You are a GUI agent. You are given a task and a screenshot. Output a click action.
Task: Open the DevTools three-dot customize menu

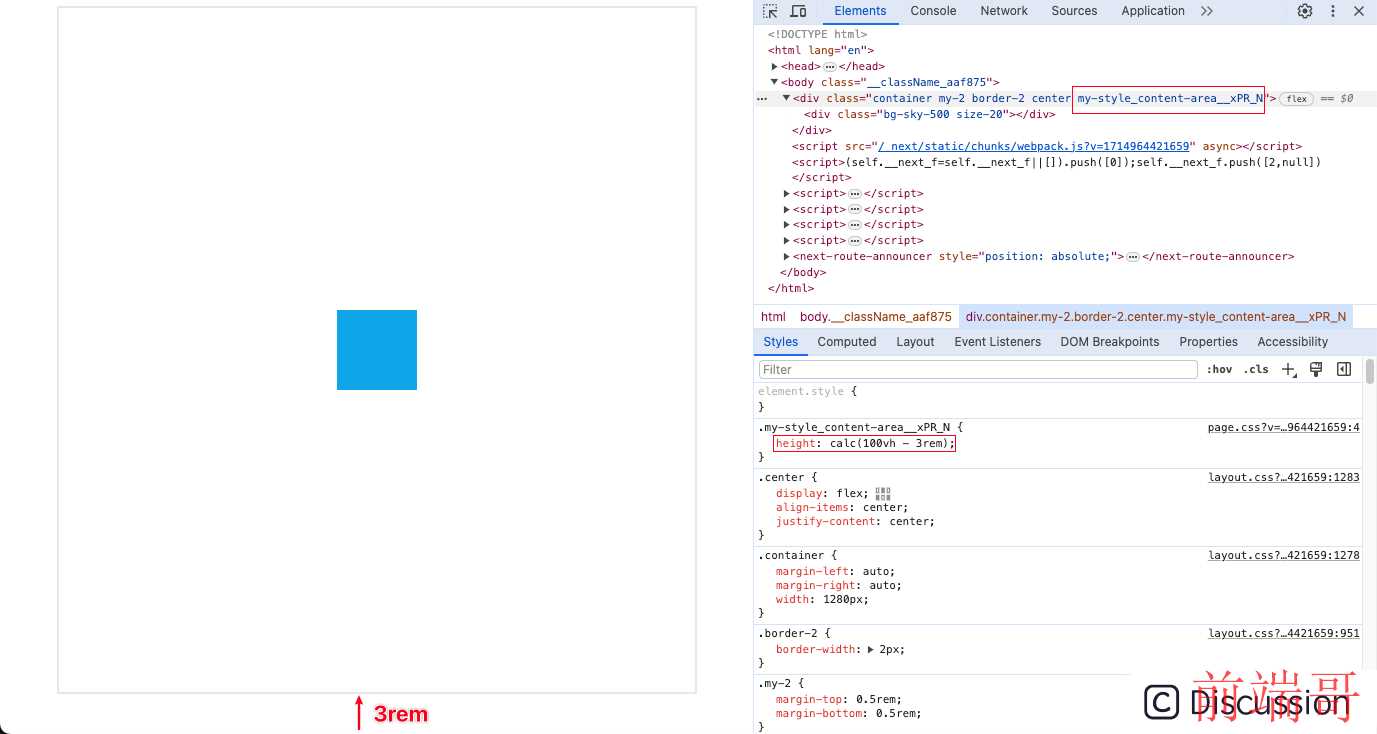pyautogui.click(x=1332, y=11)
